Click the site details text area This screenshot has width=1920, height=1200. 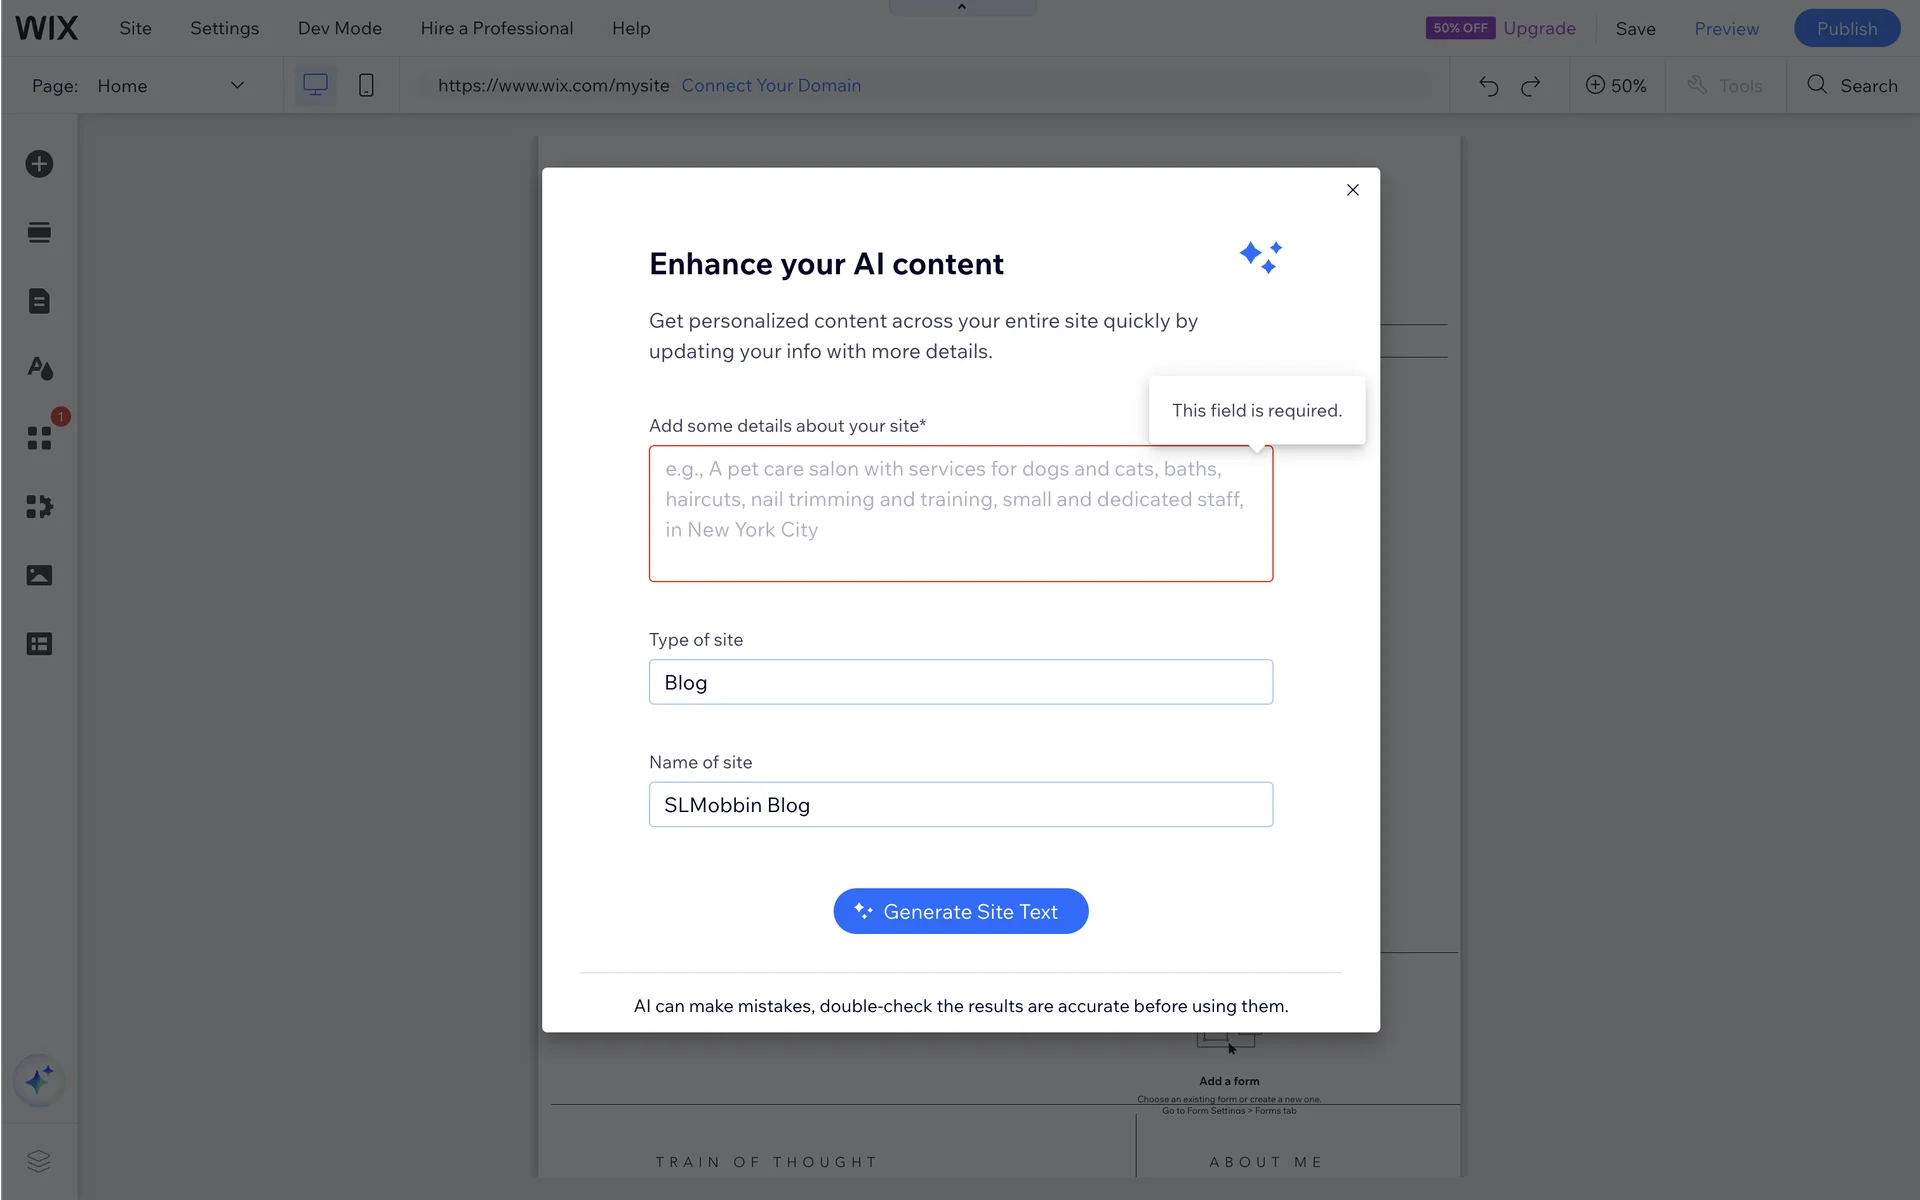pyautogui.click(x=960, y=514)
